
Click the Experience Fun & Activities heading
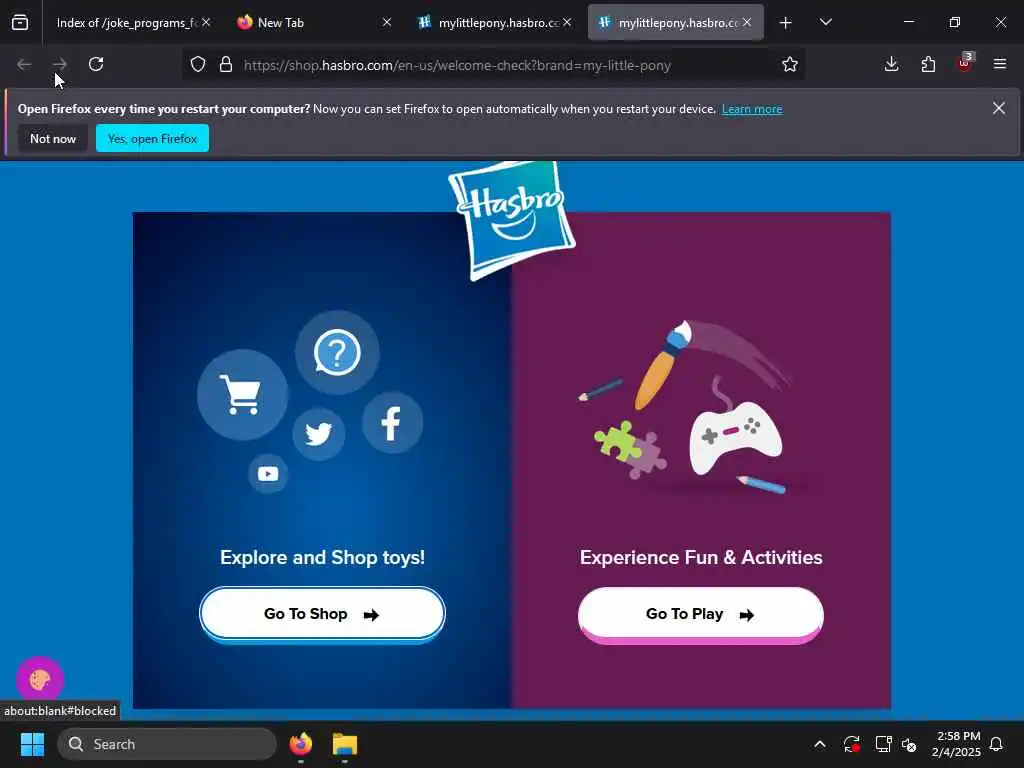701,557
